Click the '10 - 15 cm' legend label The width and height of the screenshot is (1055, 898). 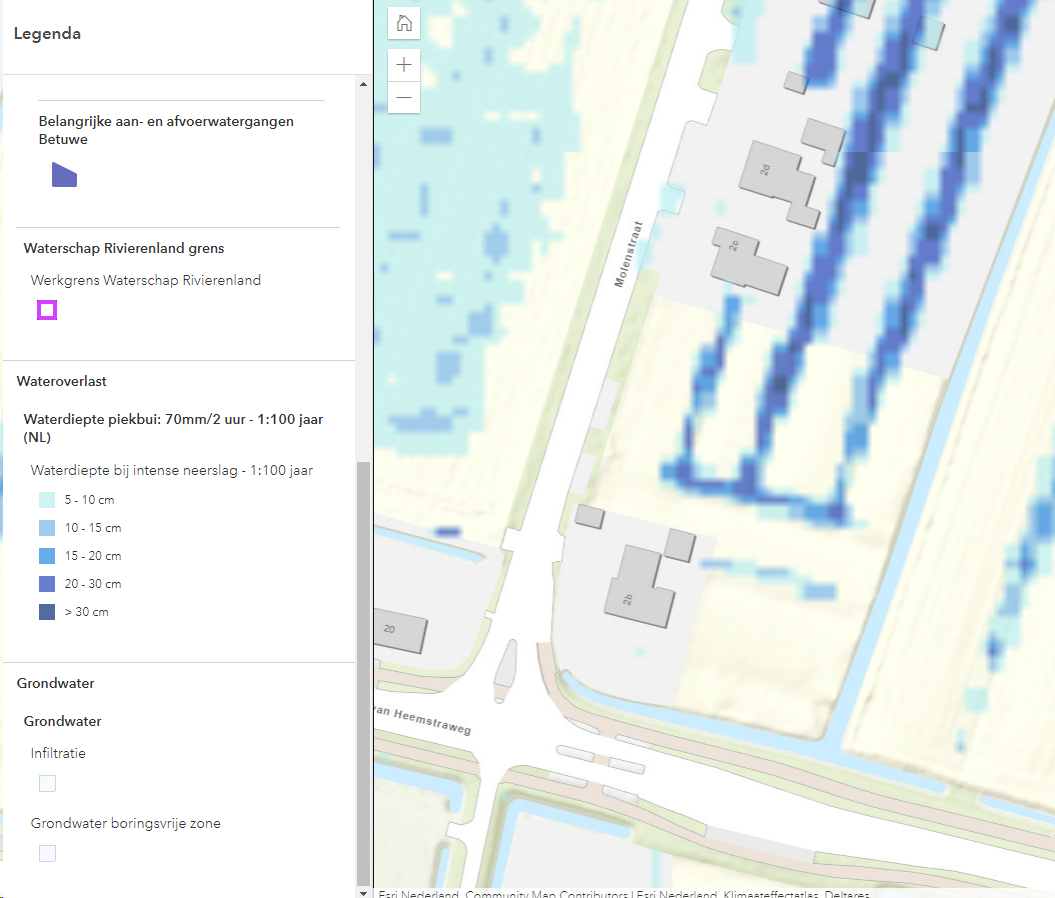click(x=93, y=528)
